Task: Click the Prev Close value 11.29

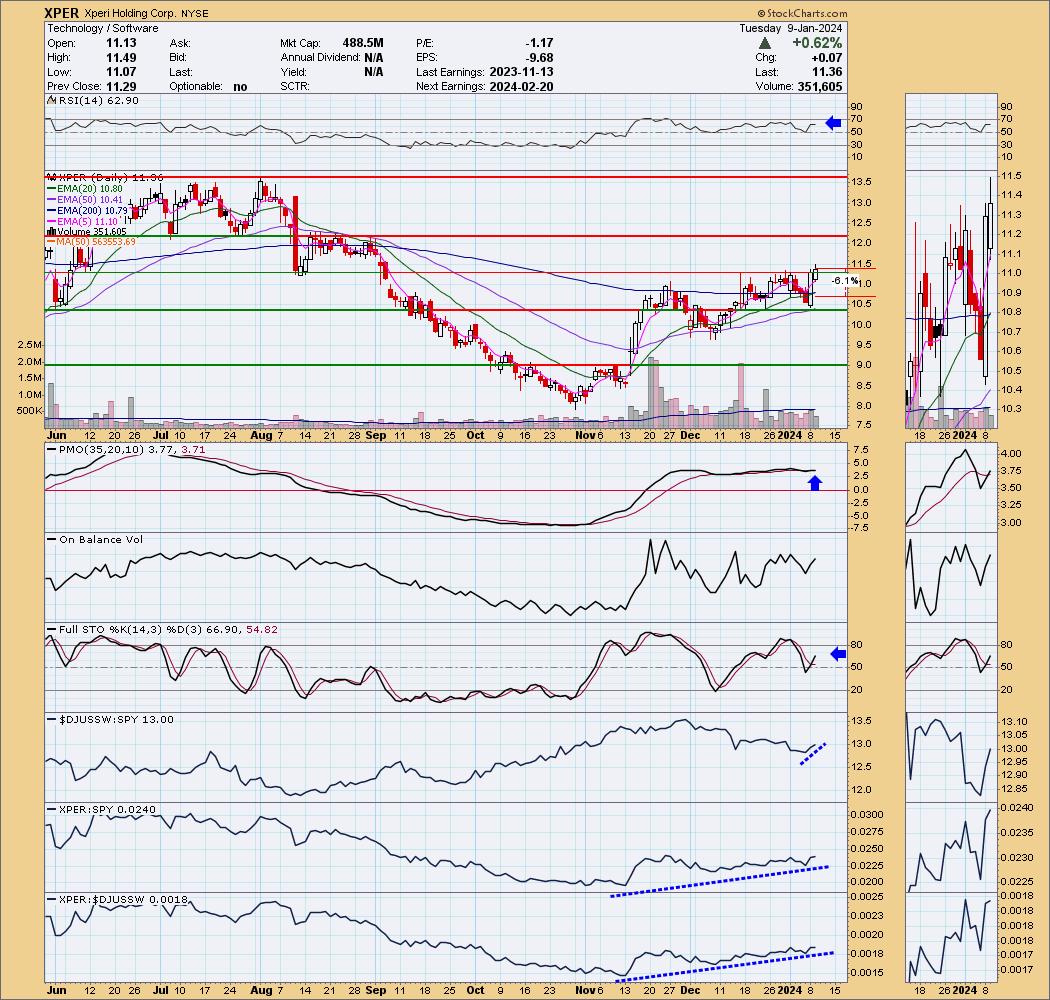Action: coord(121,86)
